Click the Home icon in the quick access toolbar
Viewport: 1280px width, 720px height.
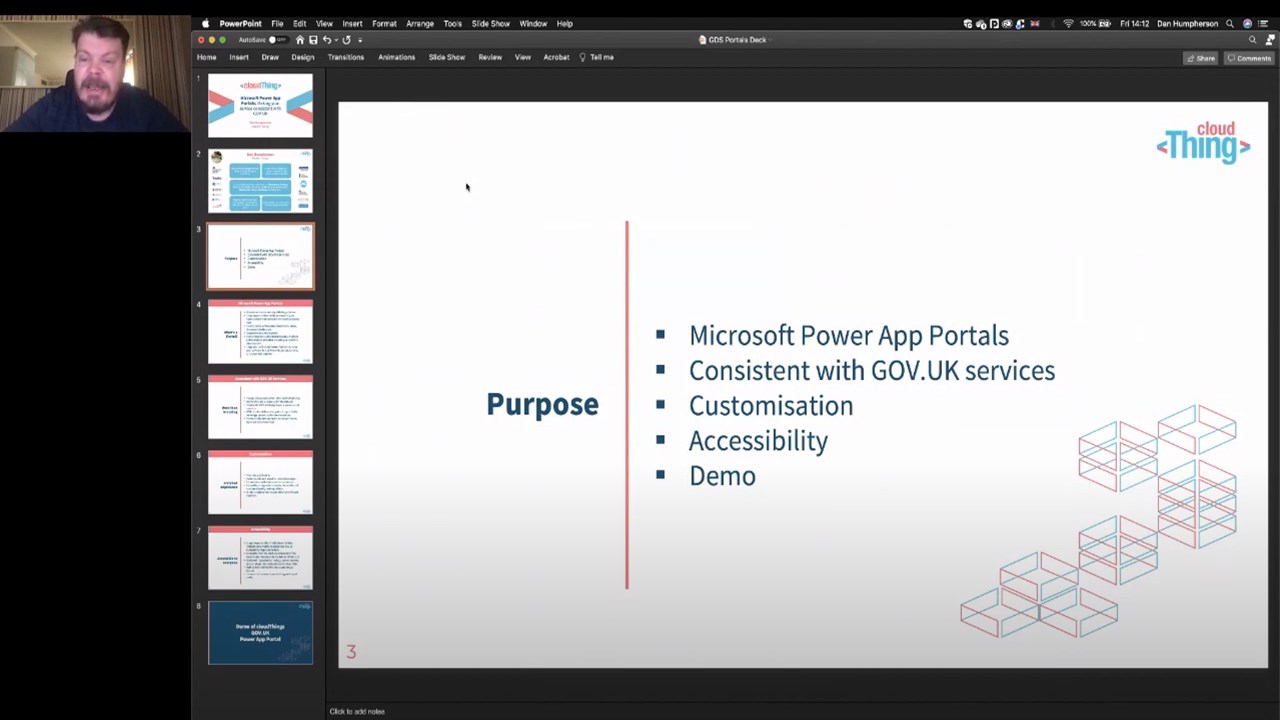(300, 40)
